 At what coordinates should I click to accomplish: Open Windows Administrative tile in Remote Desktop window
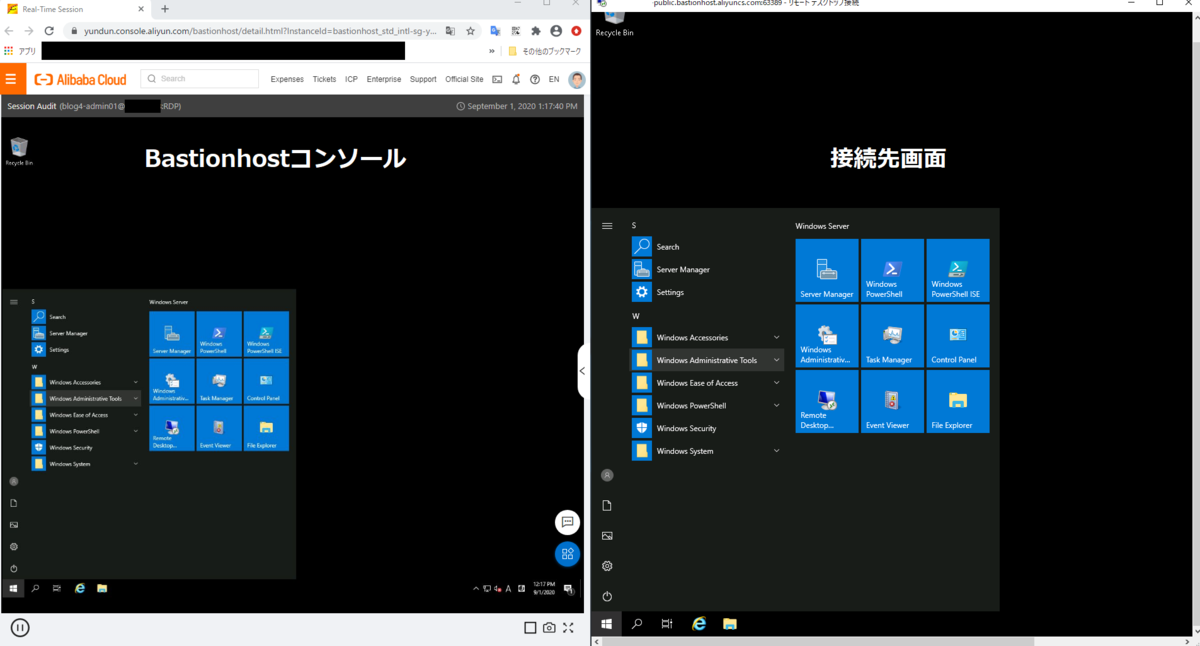827,336
